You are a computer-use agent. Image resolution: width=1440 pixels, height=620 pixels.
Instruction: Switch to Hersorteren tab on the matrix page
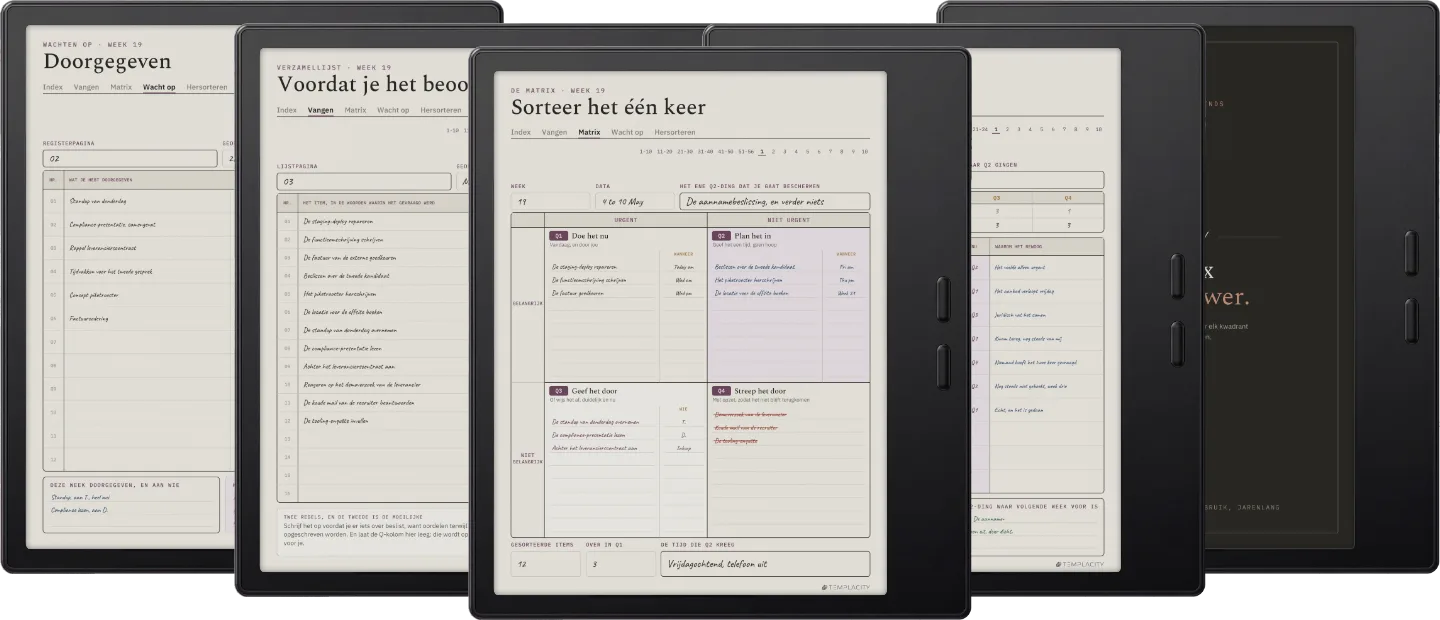[x=675, y=132]
